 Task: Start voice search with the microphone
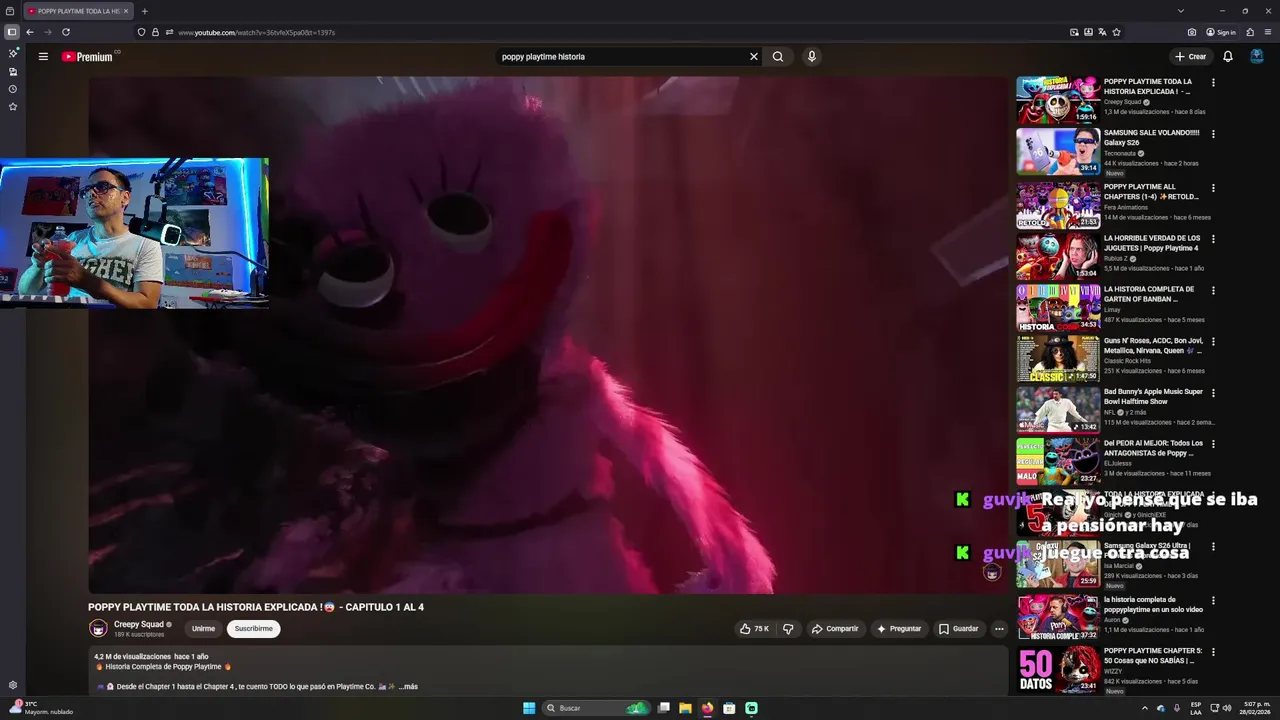(812, 57)
